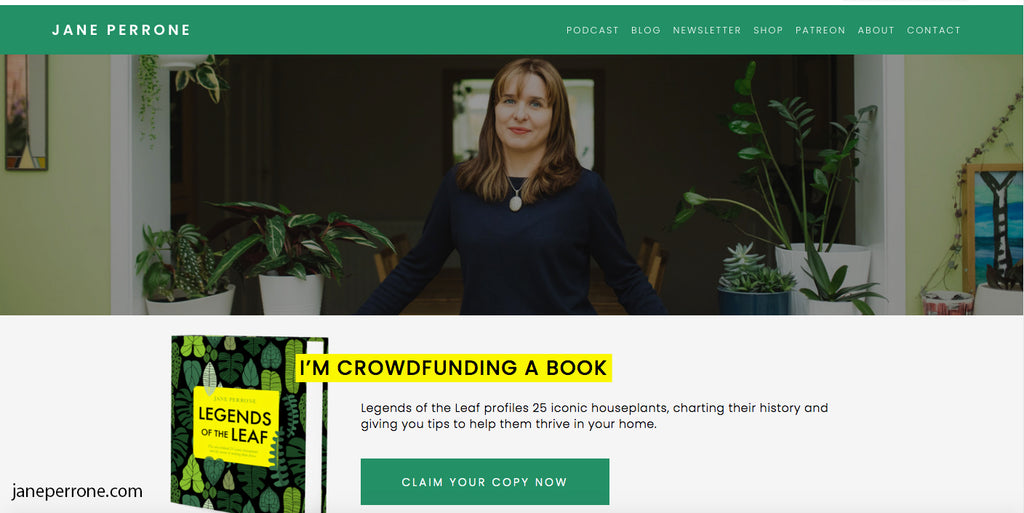Select the About menu item
Image resolution: width=1024 pixels, height=513 pixels.
coord(876,30)
